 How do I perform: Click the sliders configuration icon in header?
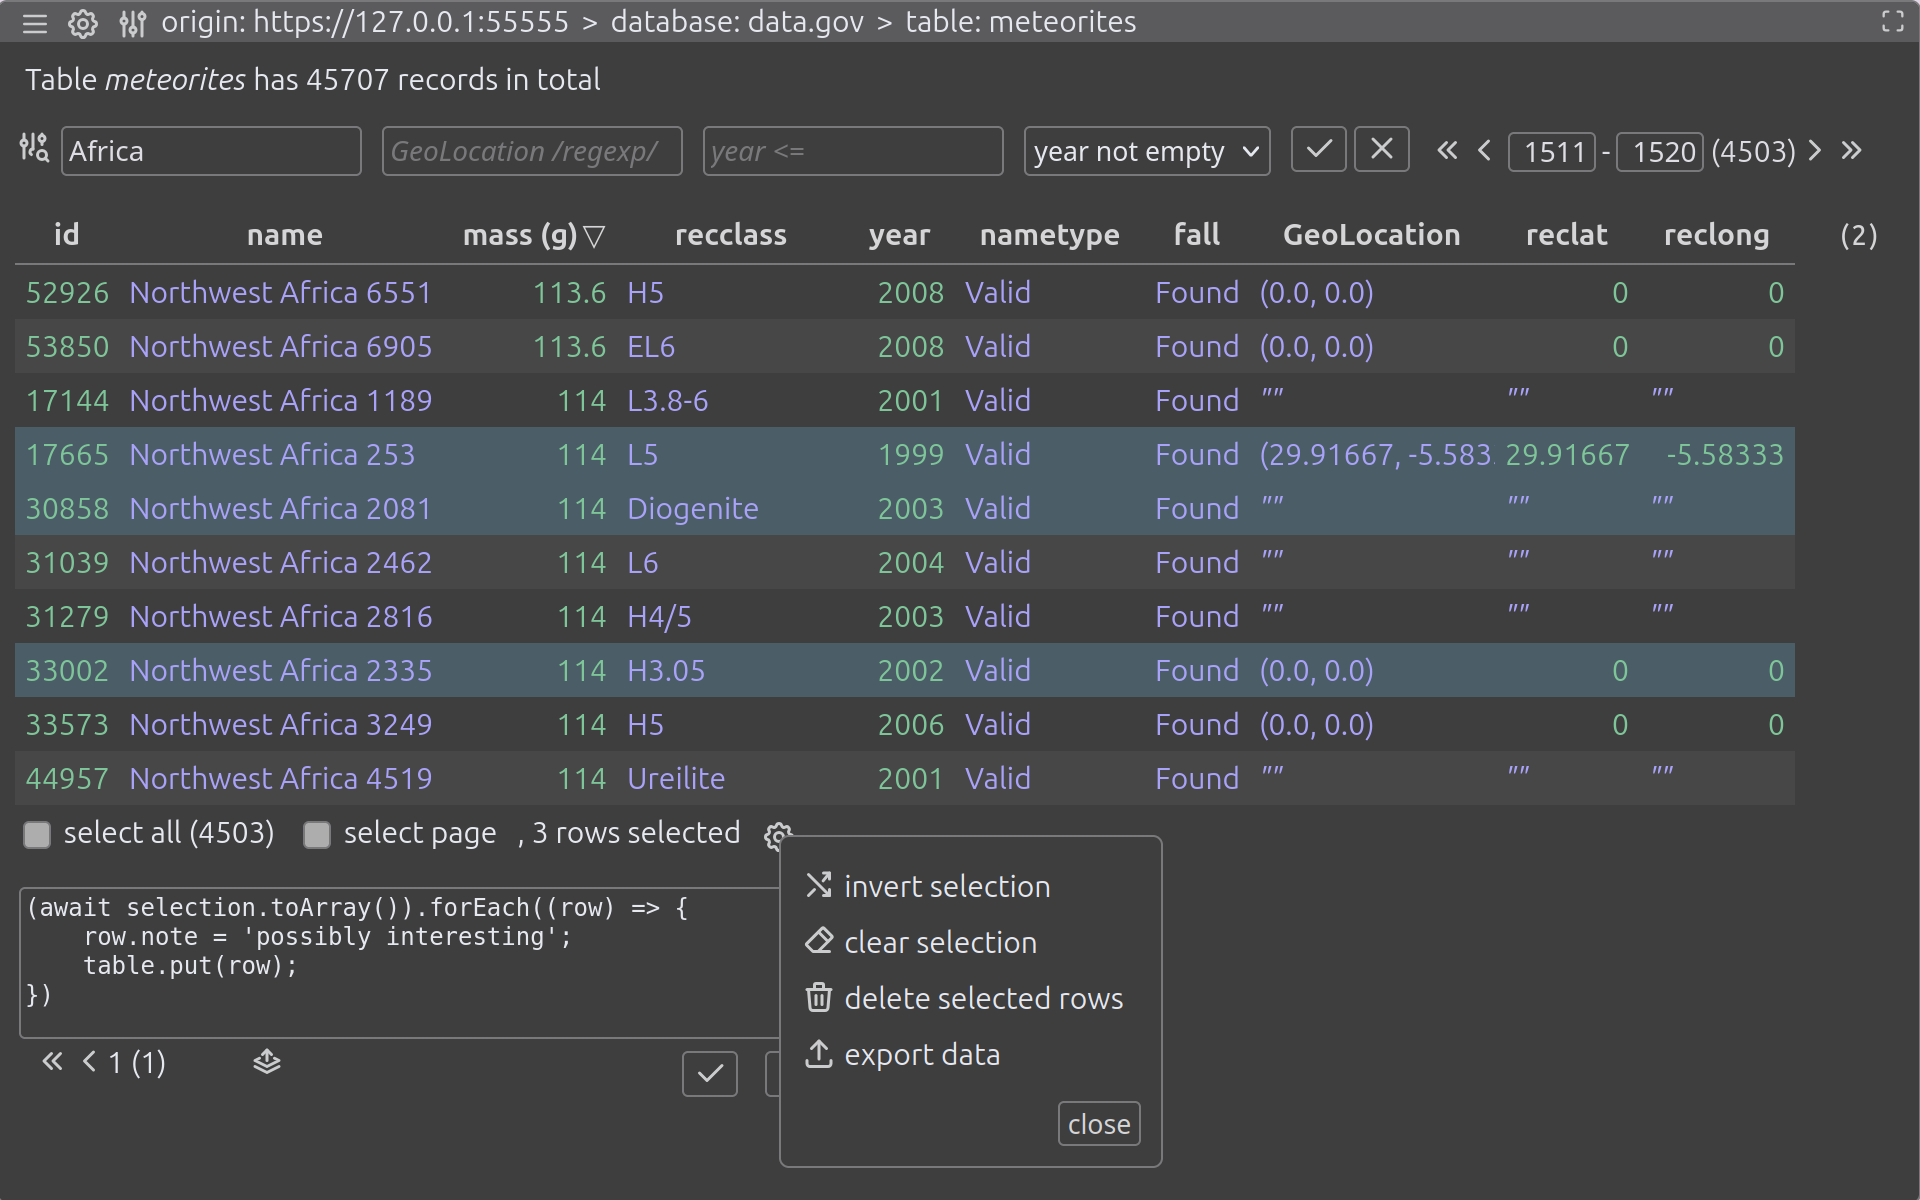132,23
